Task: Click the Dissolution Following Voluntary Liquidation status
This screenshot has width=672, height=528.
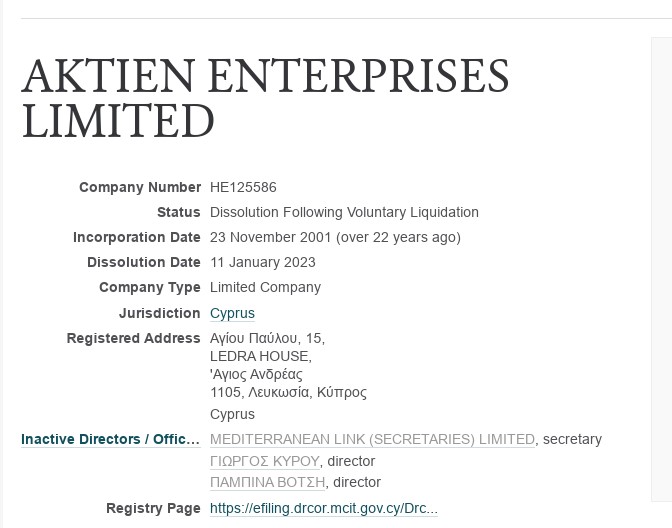Action: pos(344,212)
